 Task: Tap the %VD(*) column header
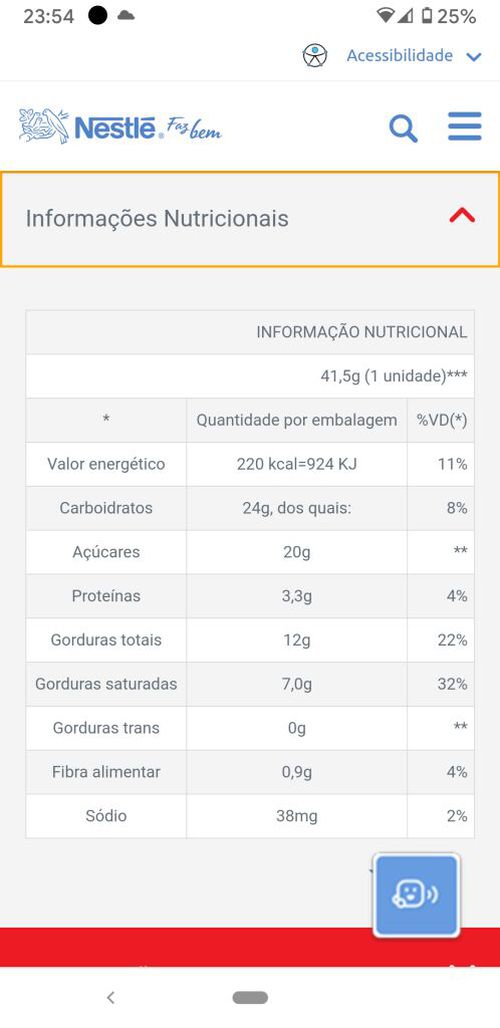point(441,420)
